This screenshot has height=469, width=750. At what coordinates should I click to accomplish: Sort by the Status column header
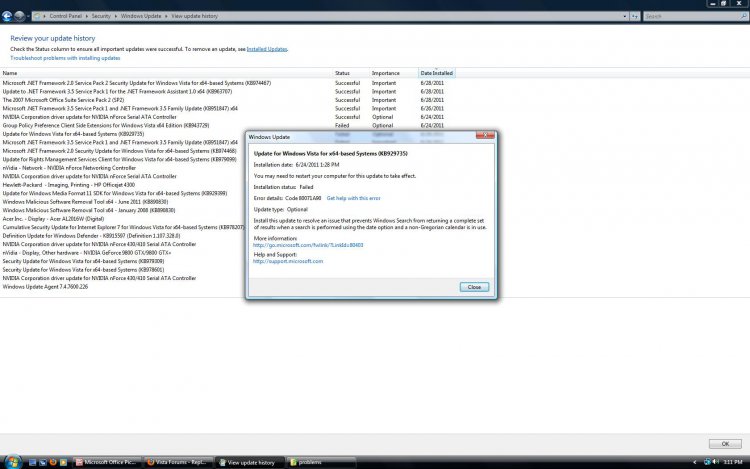351,73
